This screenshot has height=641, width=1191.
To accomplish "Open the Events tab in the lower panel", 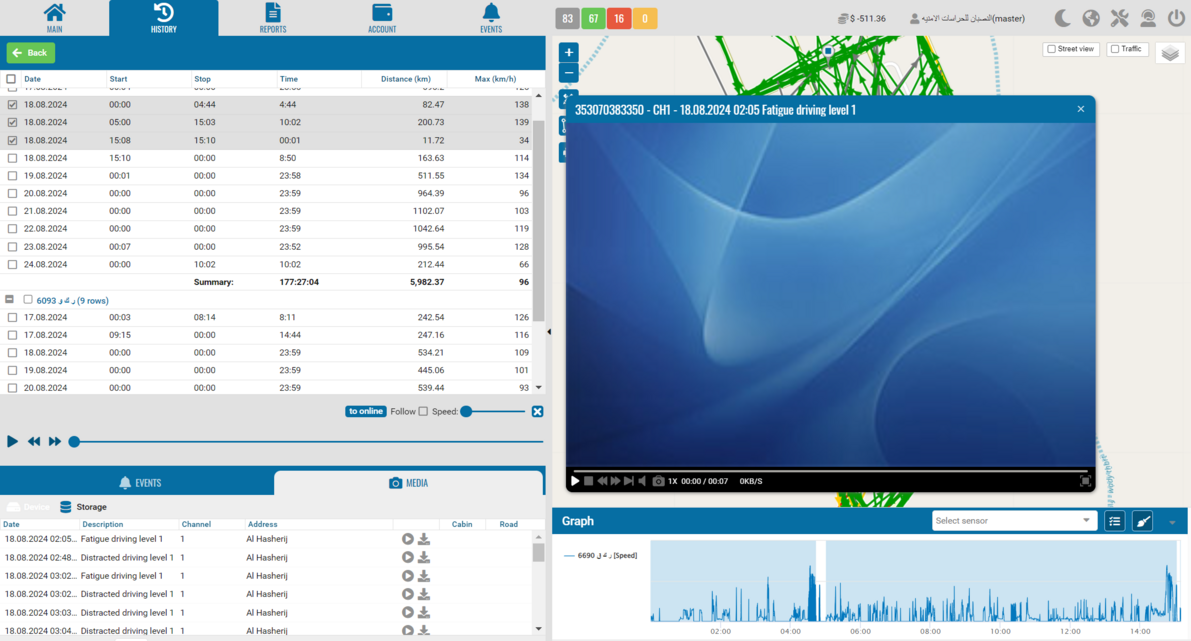I will [140, 483].
